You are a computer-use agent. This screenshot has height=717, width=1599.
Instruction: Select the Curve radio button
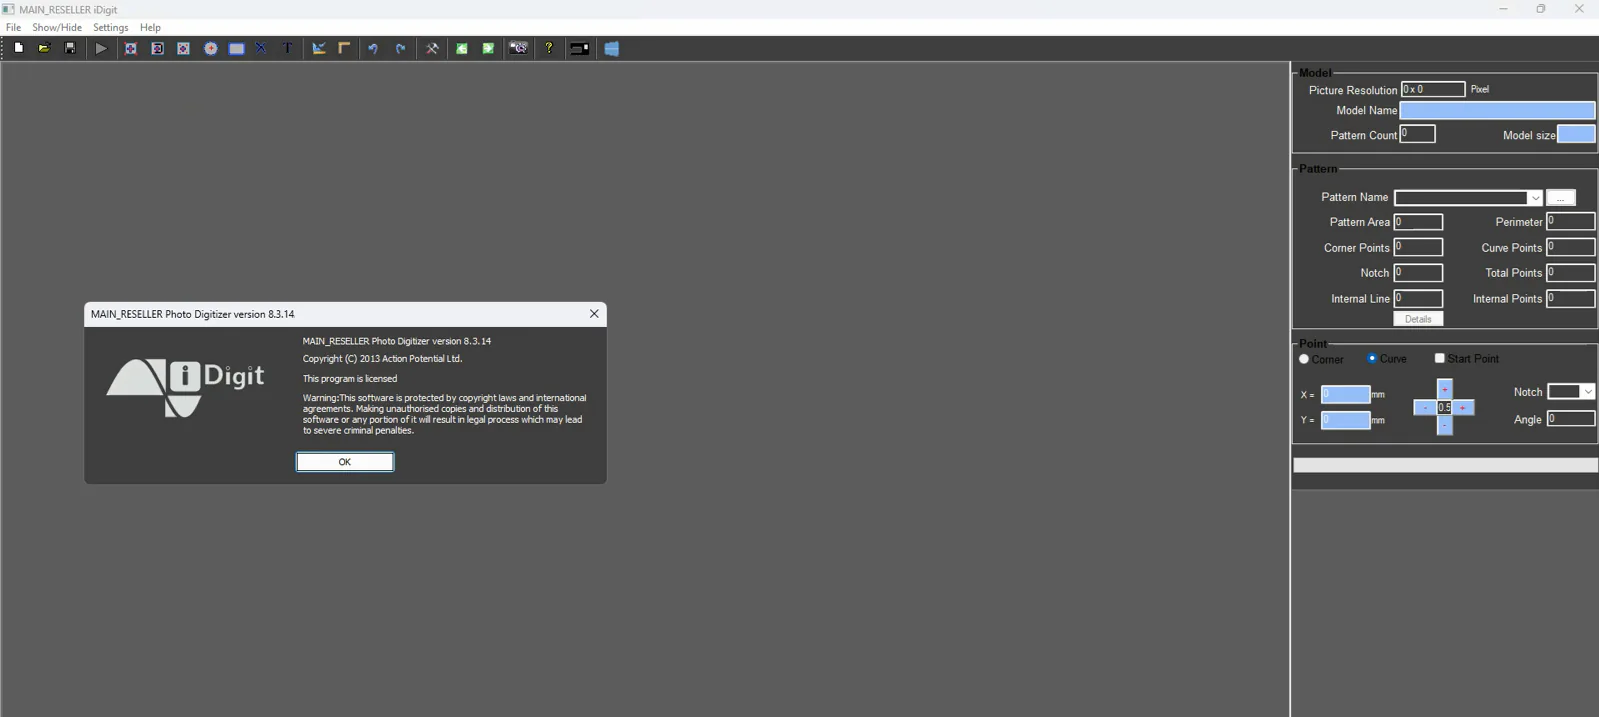pyautogui.click(x=1372, y=358)
